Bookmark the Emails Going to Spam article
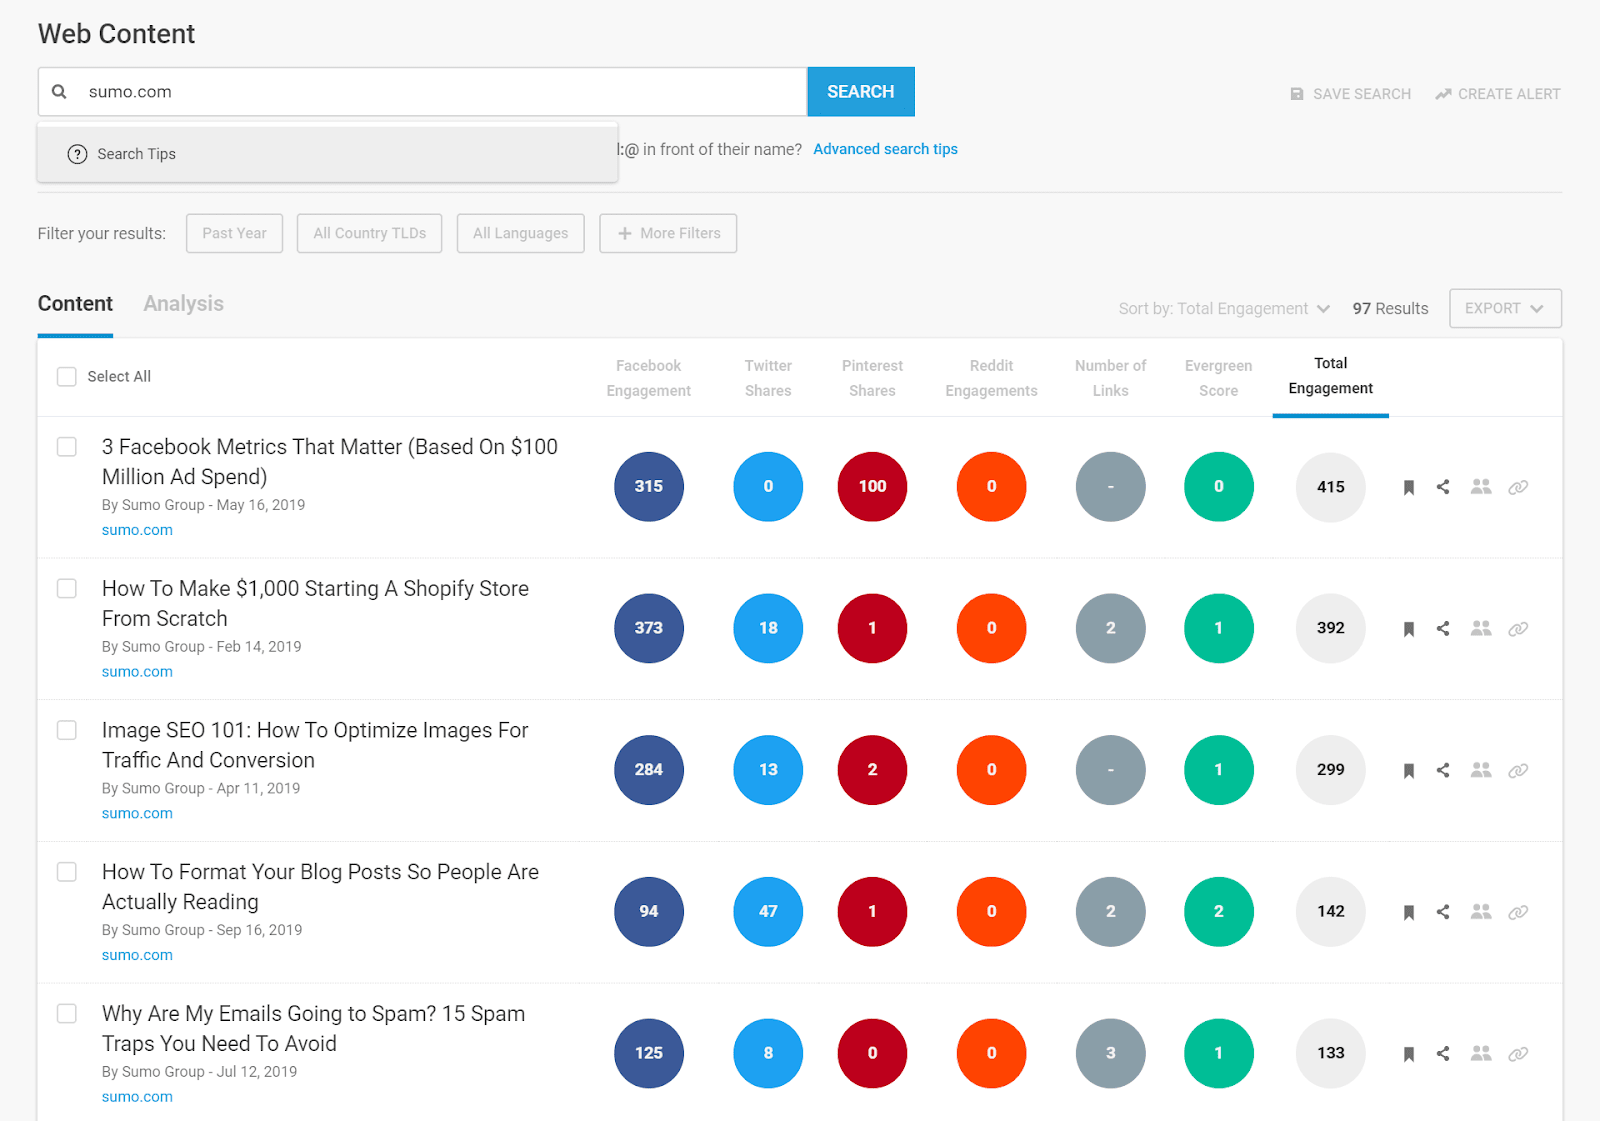Viewport: 1600px width, 1121px height. [1408, 1054]
